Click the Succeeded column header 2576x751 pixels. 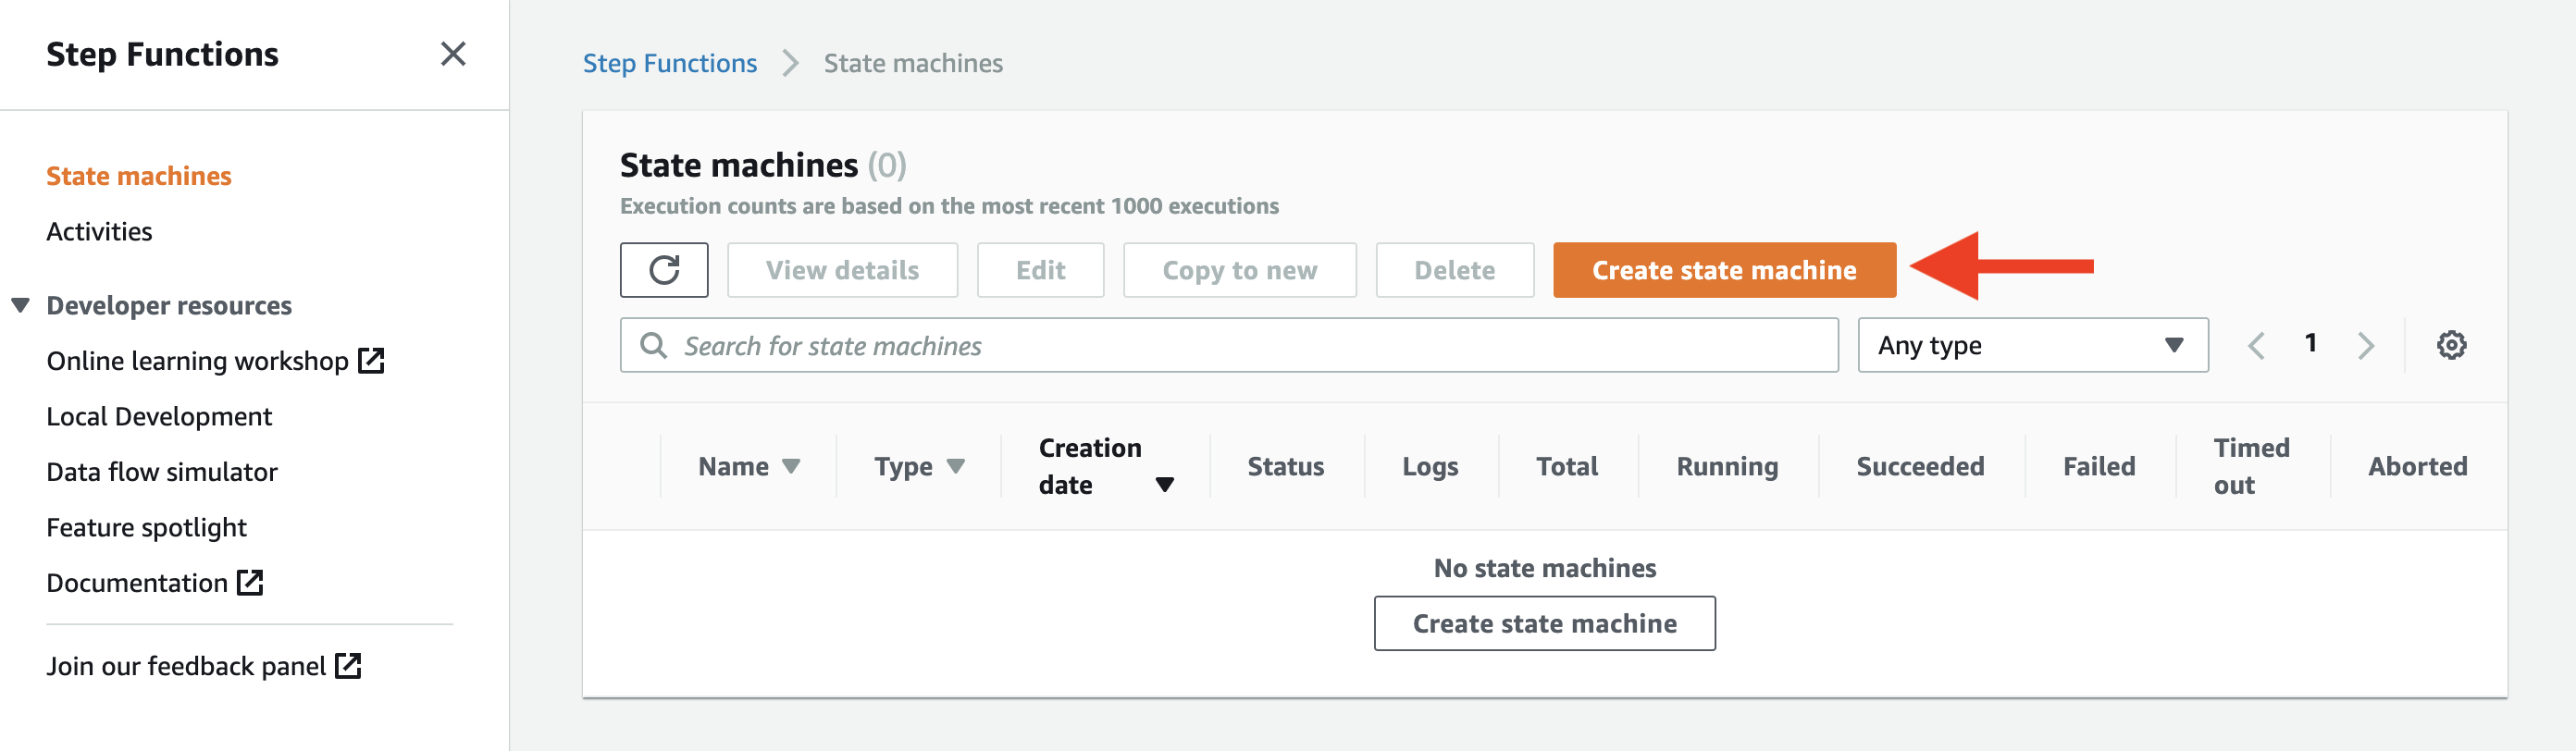1920,466
